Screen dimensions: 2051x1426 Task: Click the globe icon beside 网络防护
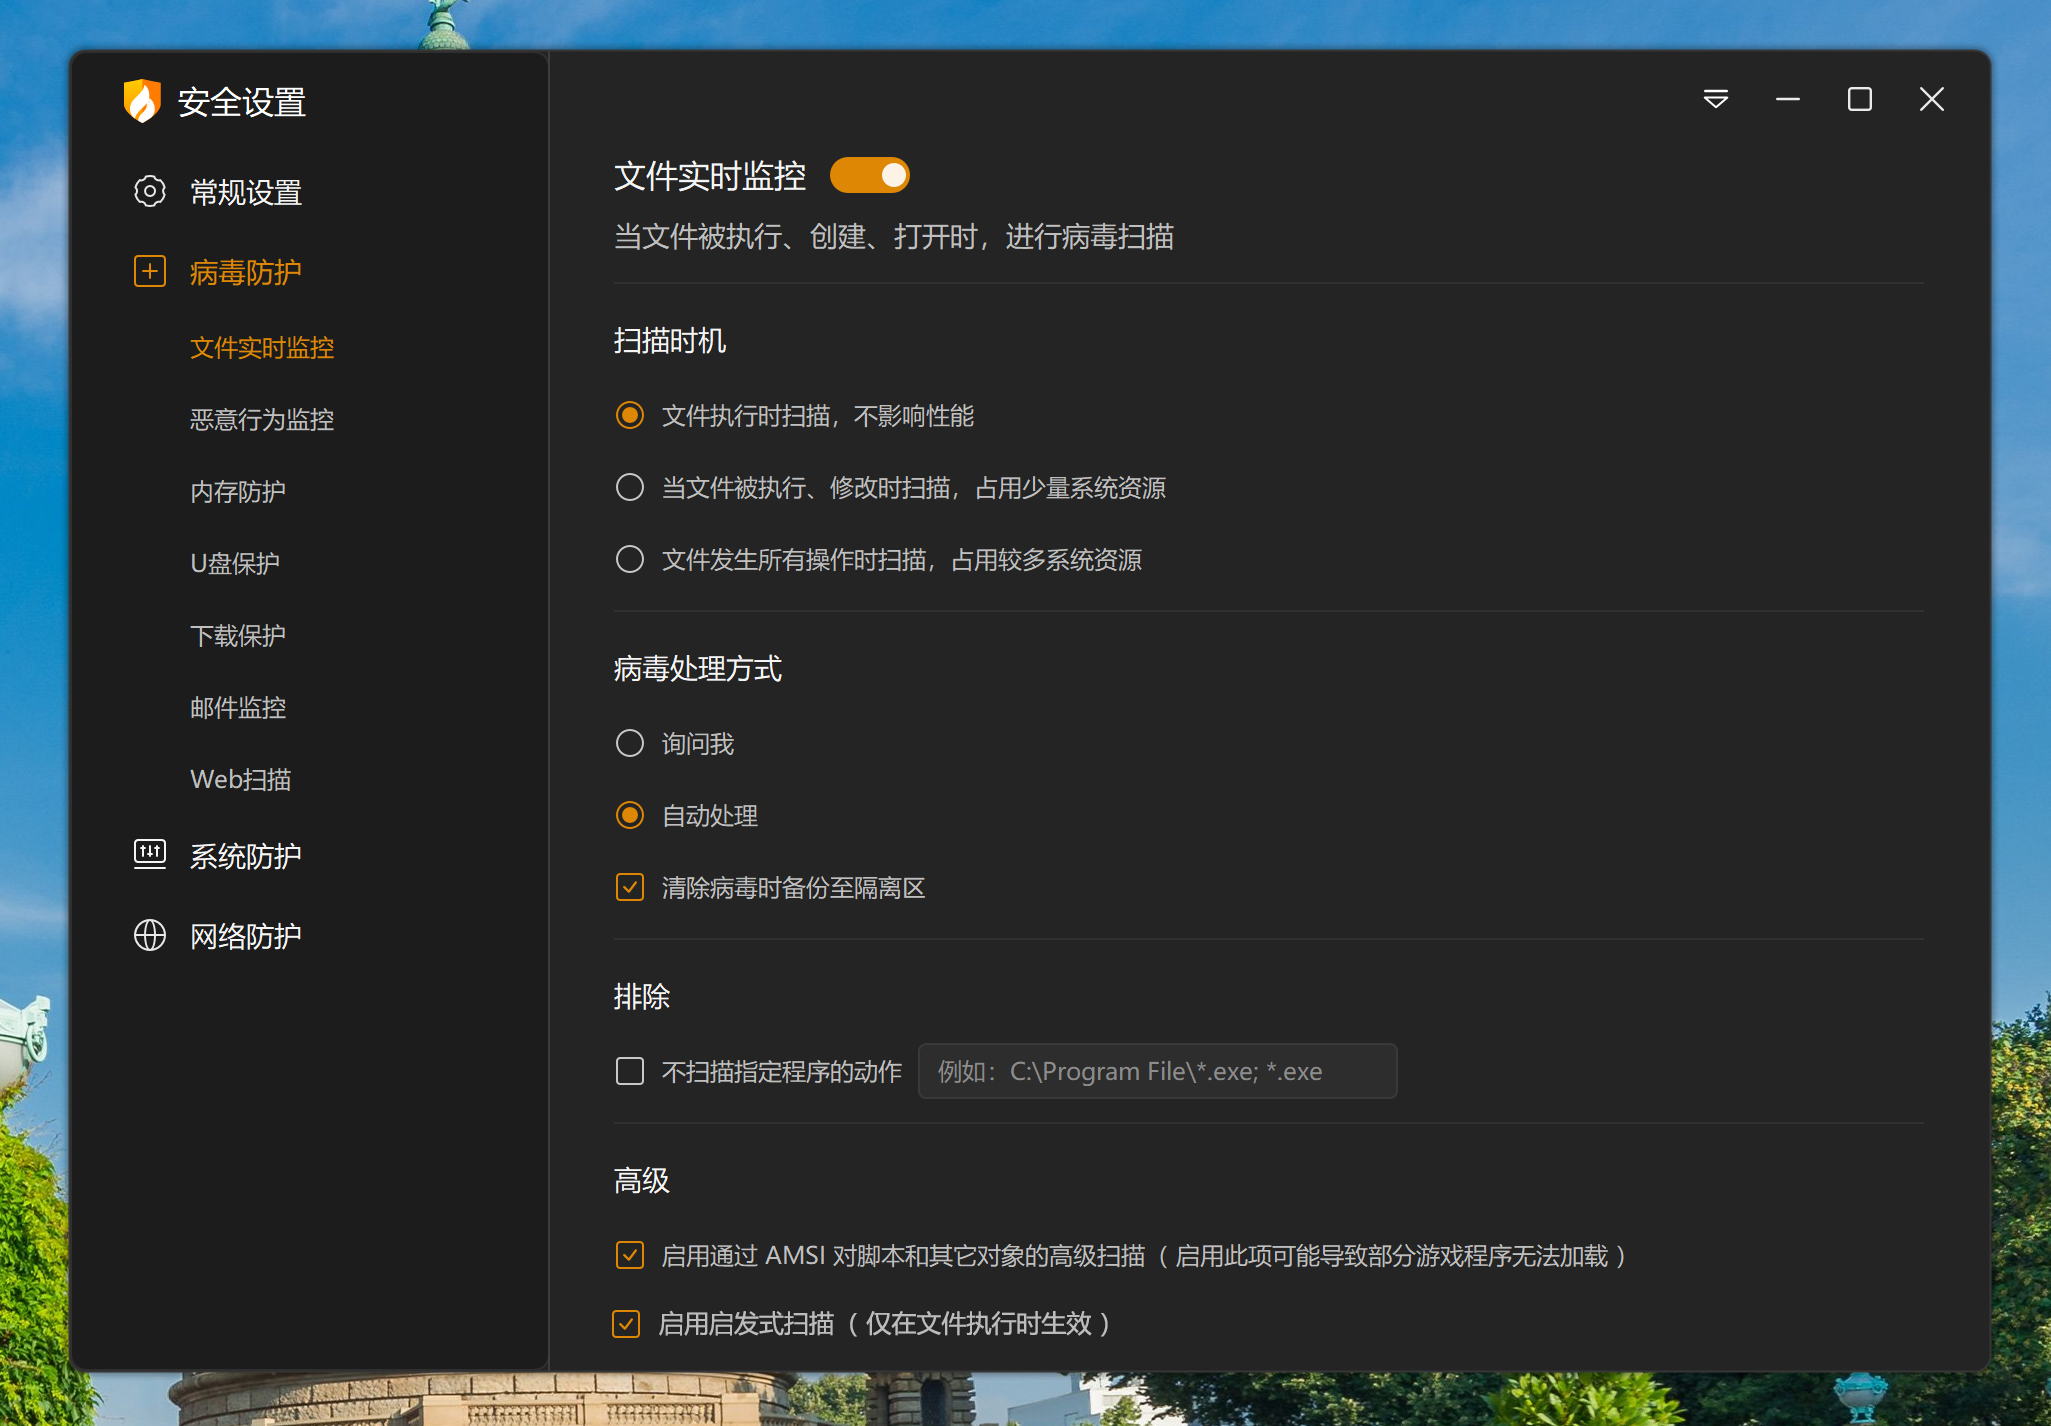pos(150,934)
